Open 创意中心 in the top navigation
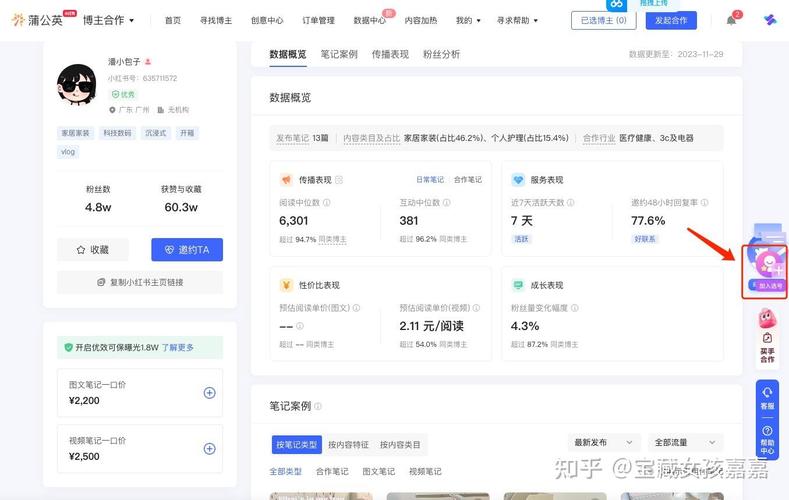The height and width of the screenshot is (500, 789). click(x=267, y=21)
